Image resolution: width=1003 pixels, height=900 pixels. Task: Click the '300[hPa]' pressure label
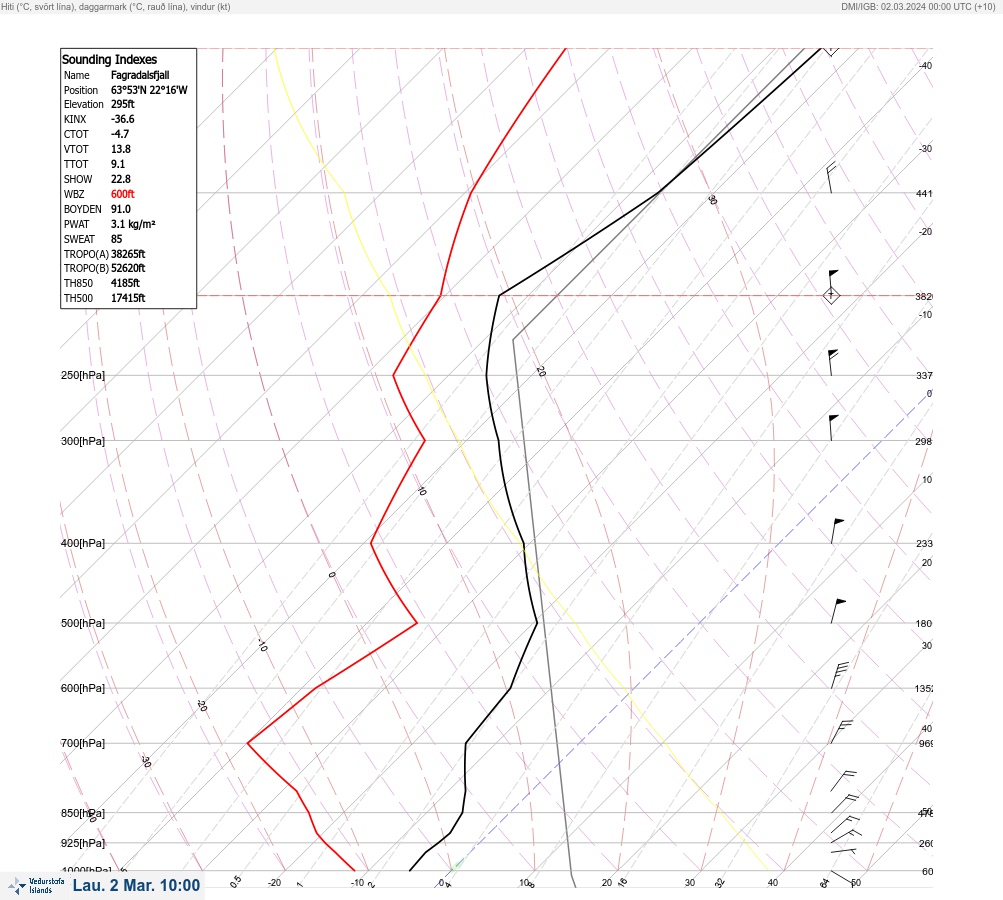pyautogui.click(x=83, y=441)
